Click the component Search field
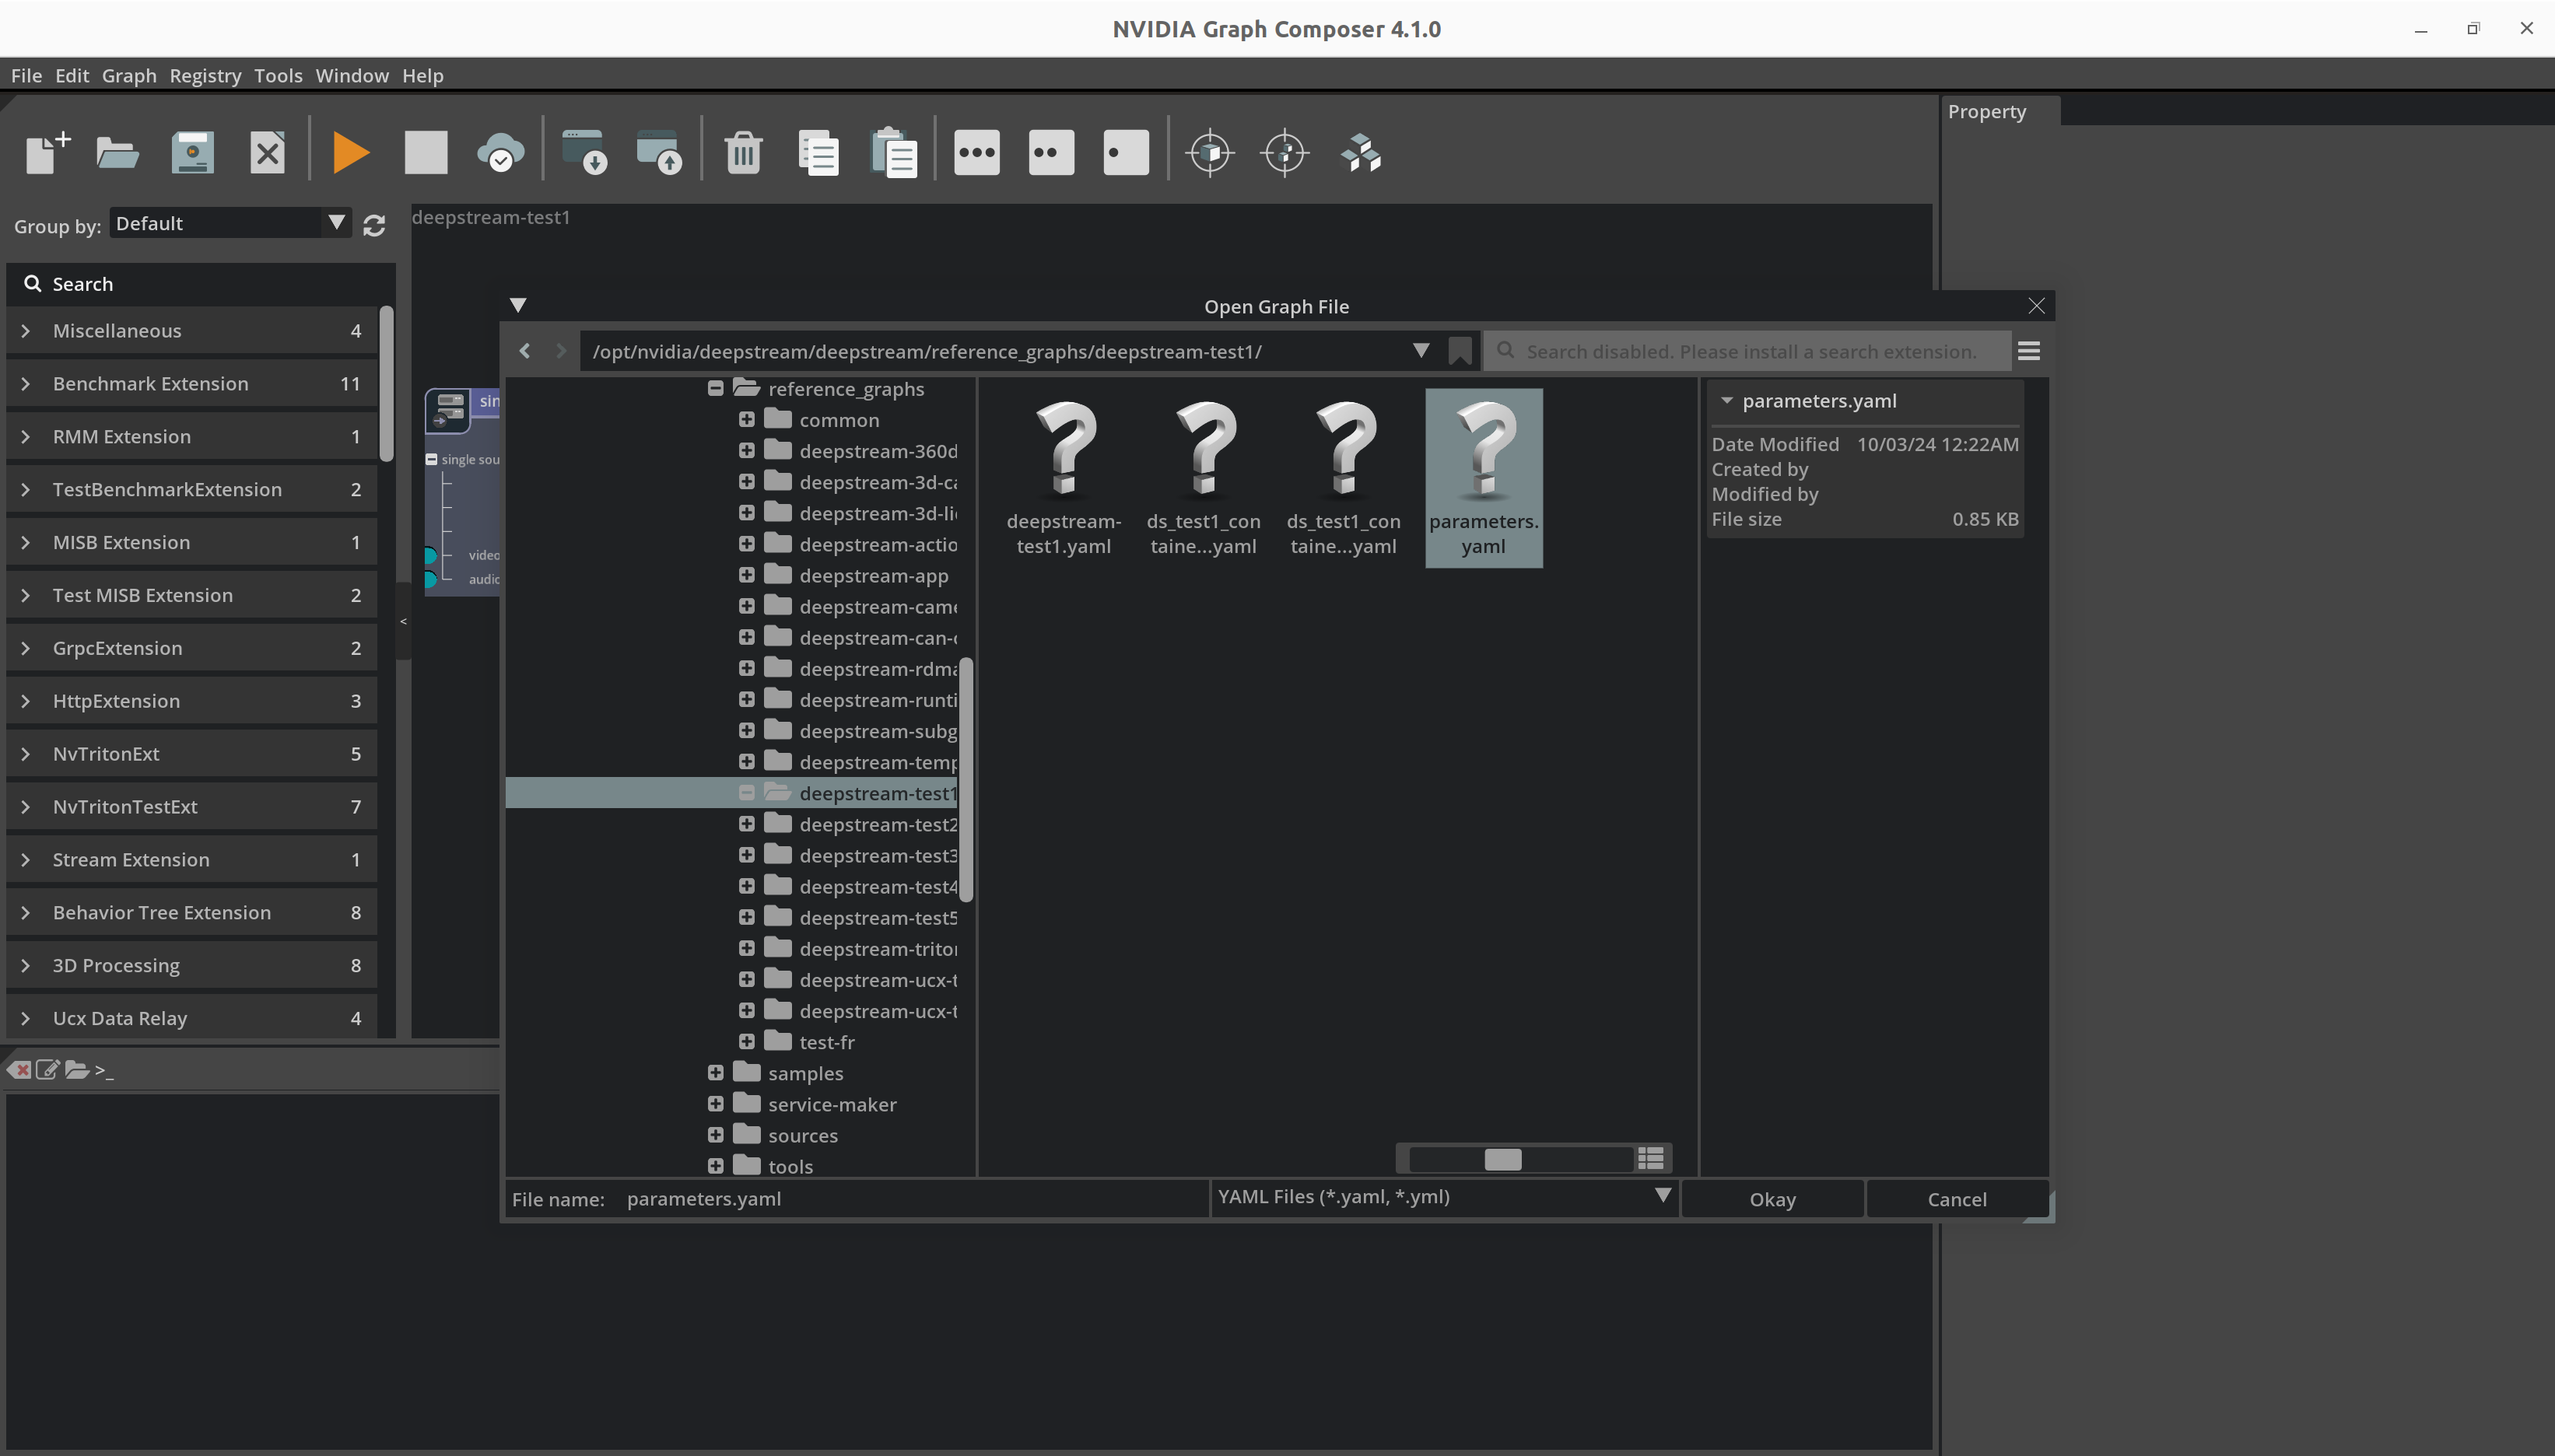Screen dimensions: 2555x1456 coord(201,284)
